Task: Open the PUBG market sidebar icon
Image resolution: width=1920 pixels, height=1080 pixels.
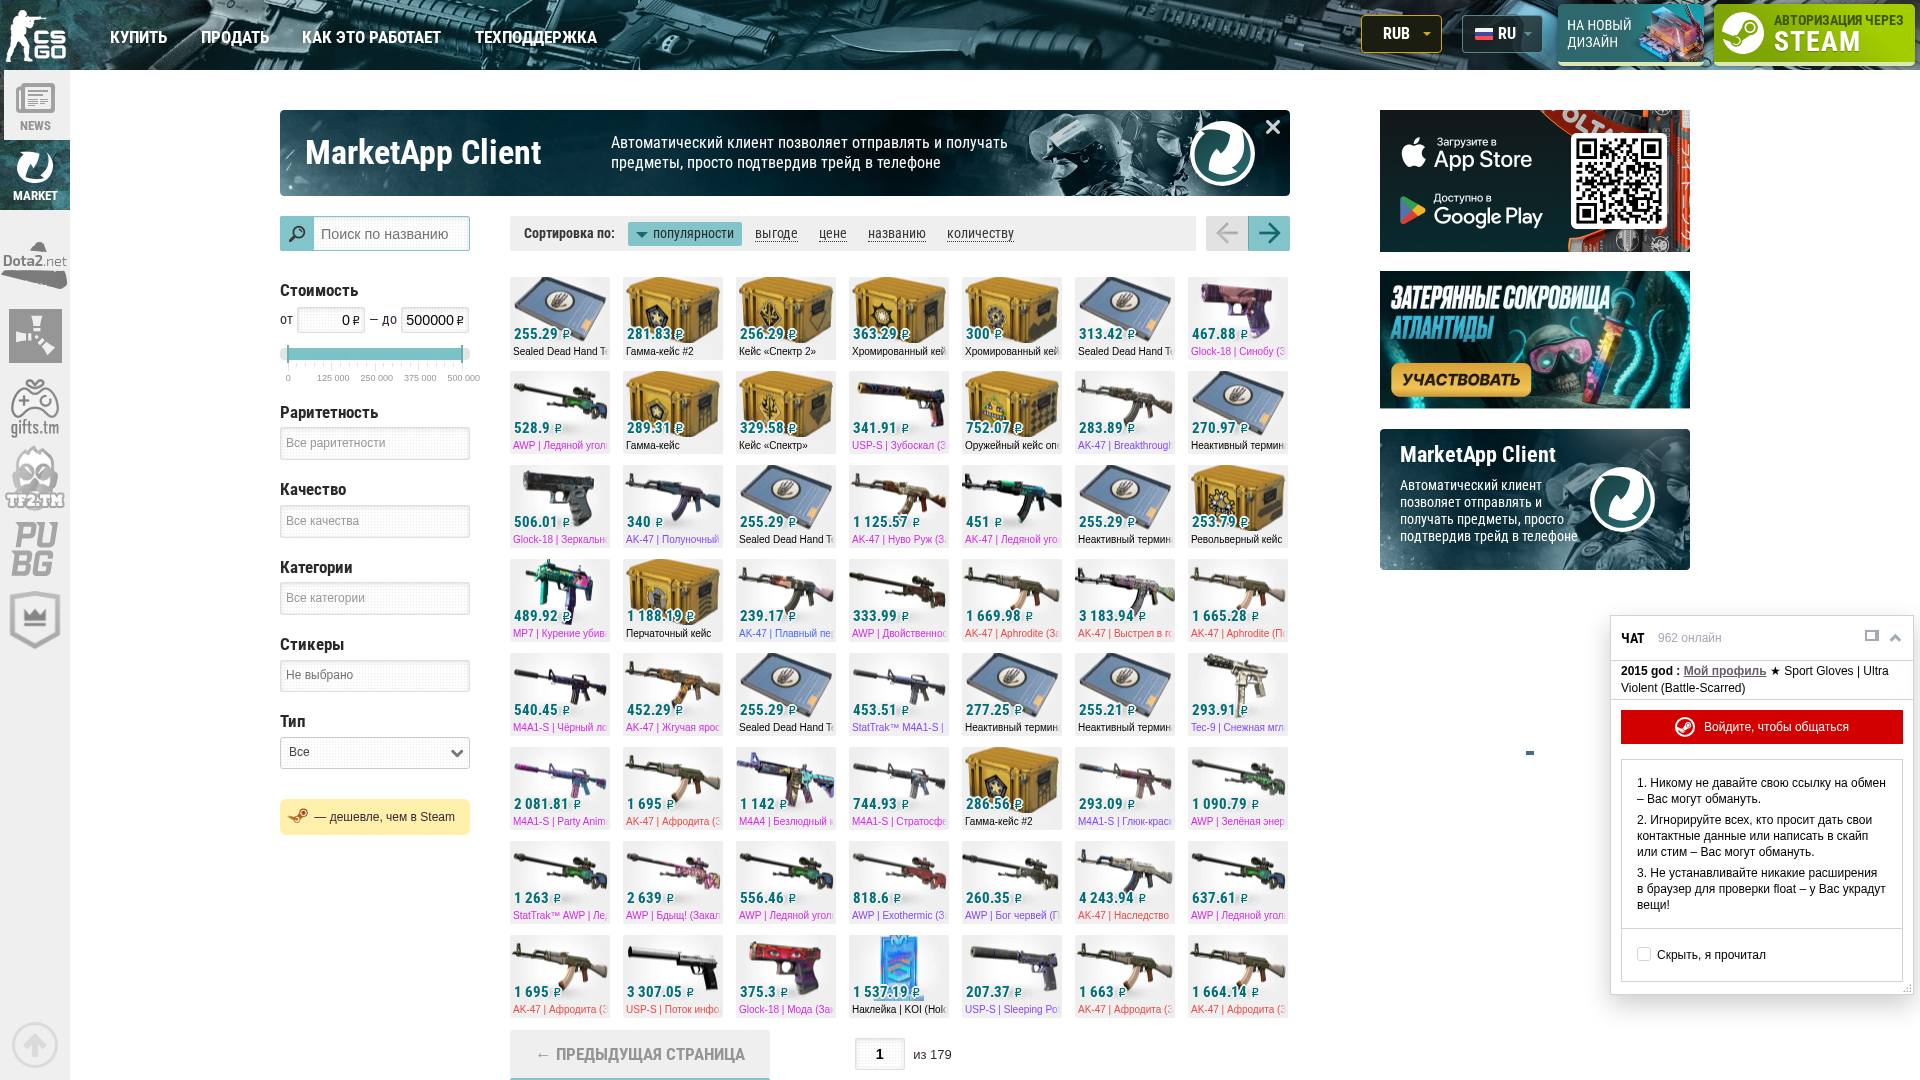Action: click(x=35, y=549)
